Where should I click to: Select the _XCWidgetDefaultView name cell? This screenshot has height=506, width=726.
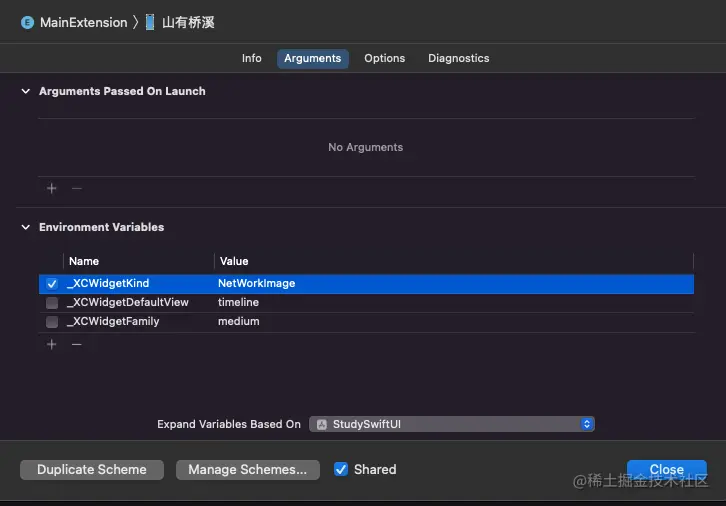pyautogui.click(x=128, y=302)
